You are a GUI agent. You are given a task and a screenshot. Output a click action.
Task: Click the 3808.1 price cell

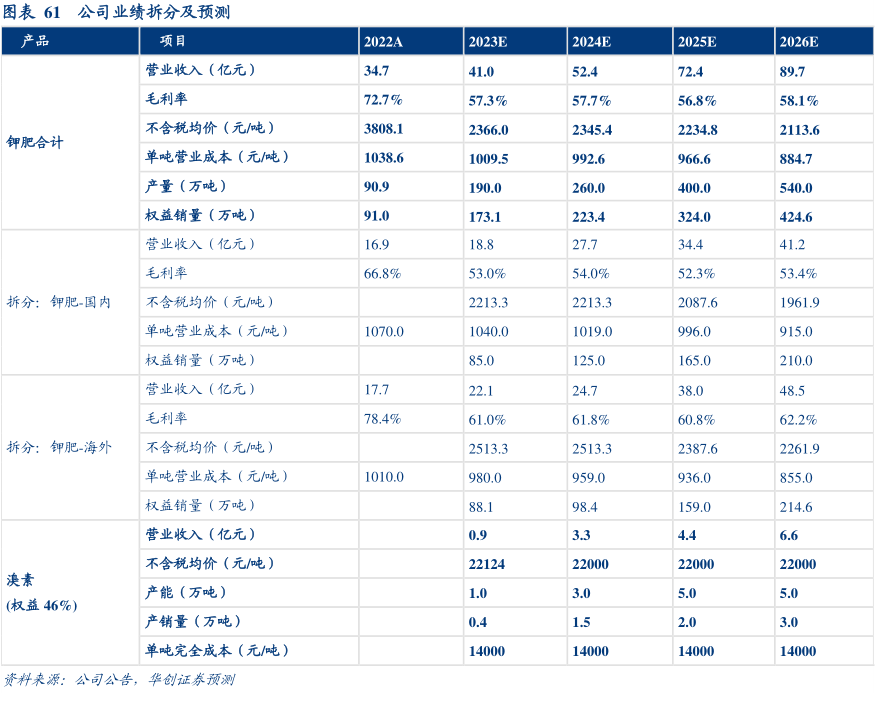(x=384, y=129)
